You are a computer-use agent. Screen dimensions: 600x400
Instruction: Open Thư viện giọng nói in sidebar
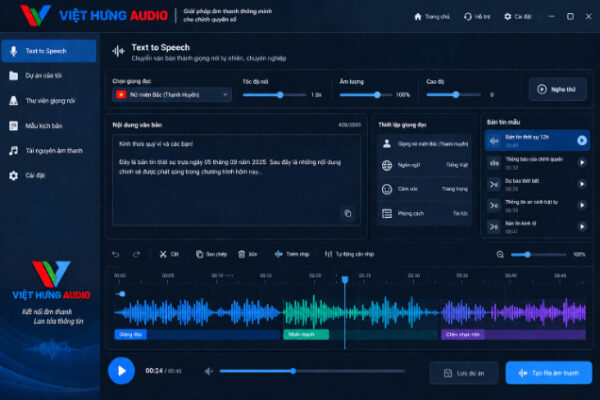click(49, 101)
